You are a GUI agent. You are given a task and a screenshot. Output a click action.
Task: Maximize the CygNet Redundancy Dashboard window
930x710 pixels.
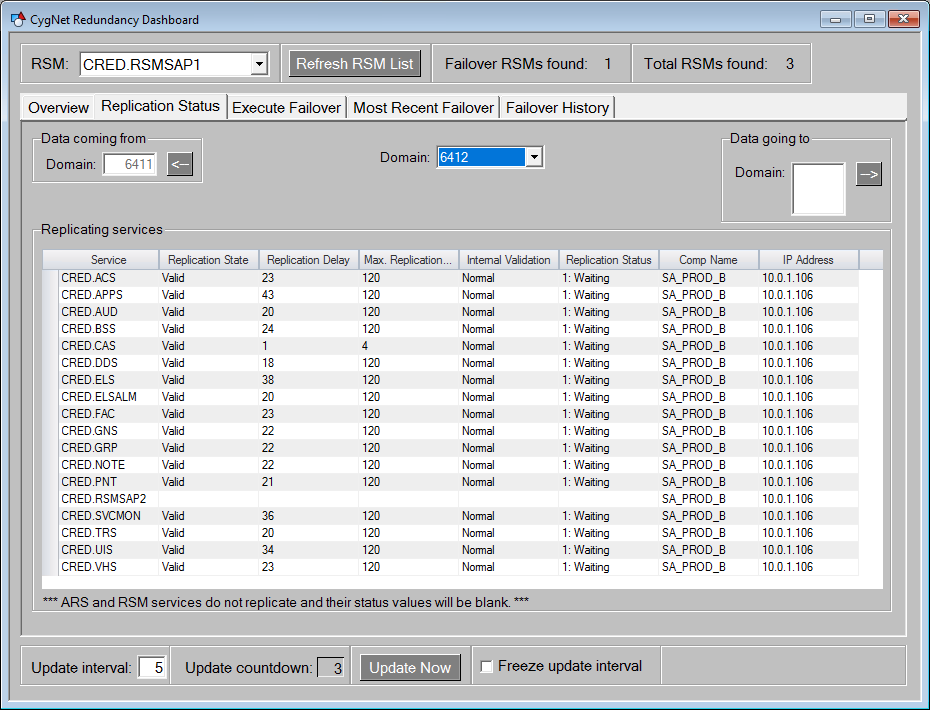coord(870,19)
